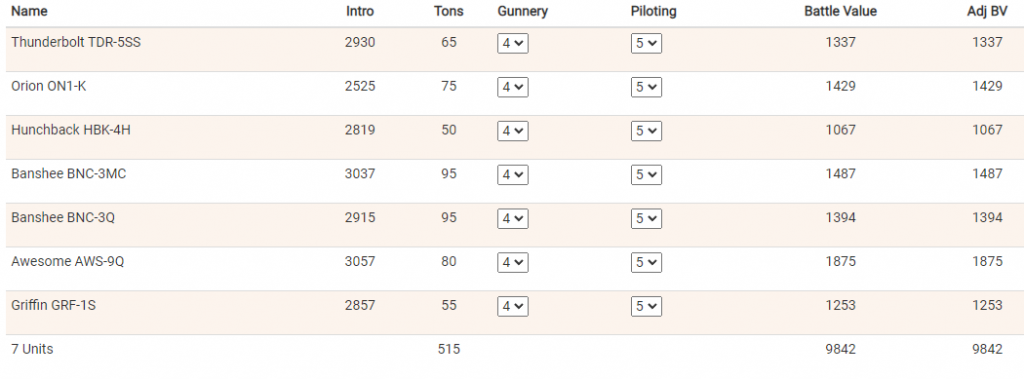Open the Griffin GRF-1S unit entry
The image size is (1024, 379).
54,305
